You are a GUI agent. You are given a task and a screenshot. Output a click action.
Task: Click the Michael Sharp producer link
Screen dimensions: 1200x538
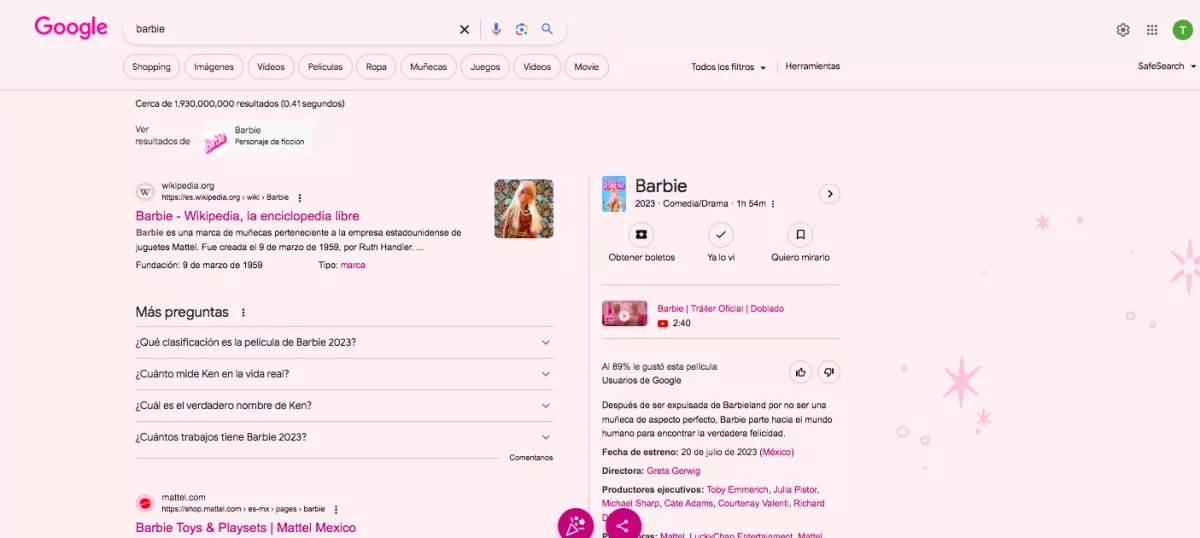(630, 503)
